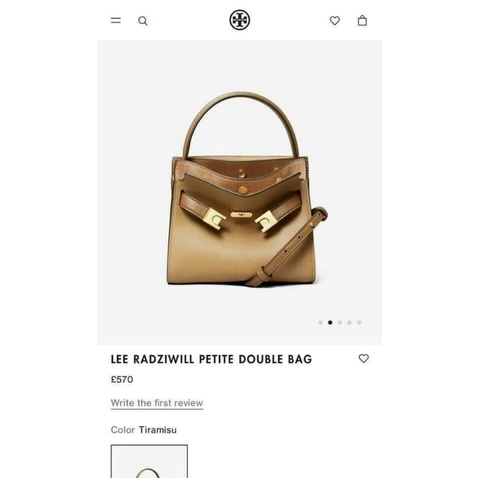Viewport: 478px width, 478px height.
Task: Show first product image via first dot
Action: point(320,322)
